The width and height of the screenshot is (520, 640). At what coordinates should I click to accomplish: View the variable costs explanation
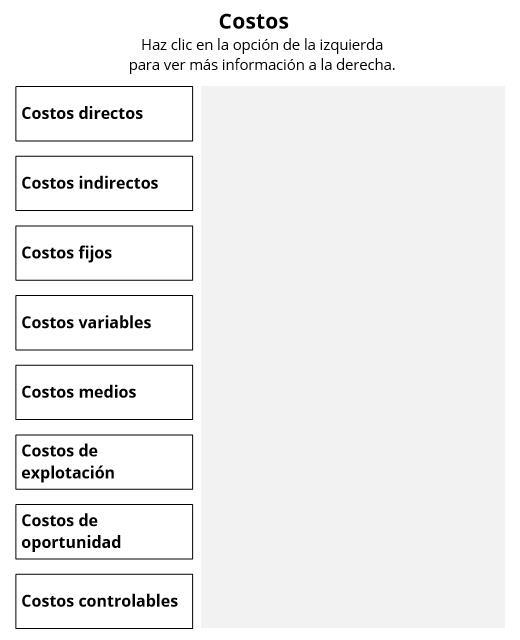pos(104,323)
